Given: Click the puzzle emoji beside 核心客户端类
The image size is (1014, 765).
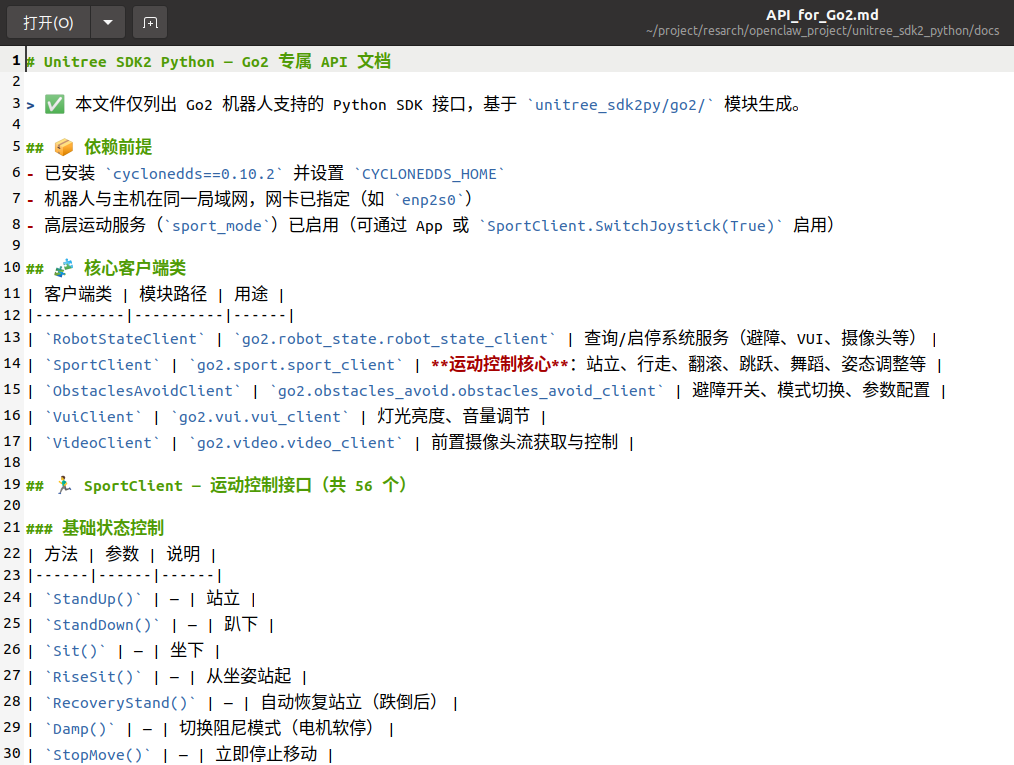Looking at the screenshot, I should click(x=63, y=268).
